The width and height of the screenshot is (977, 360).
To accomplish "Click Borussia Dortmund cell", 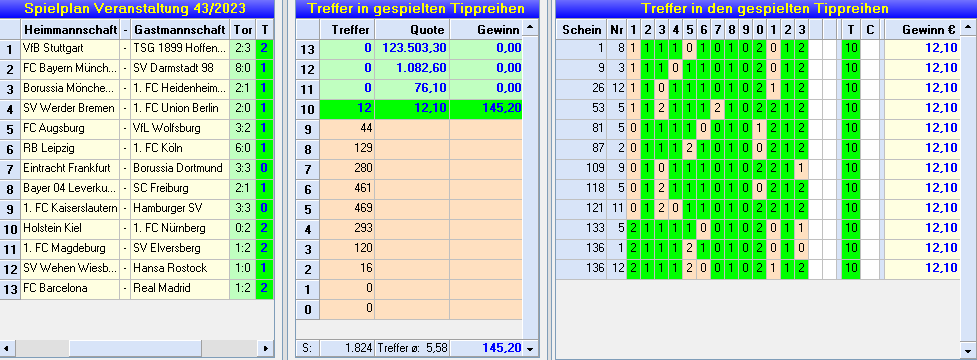I will (180, 168).
